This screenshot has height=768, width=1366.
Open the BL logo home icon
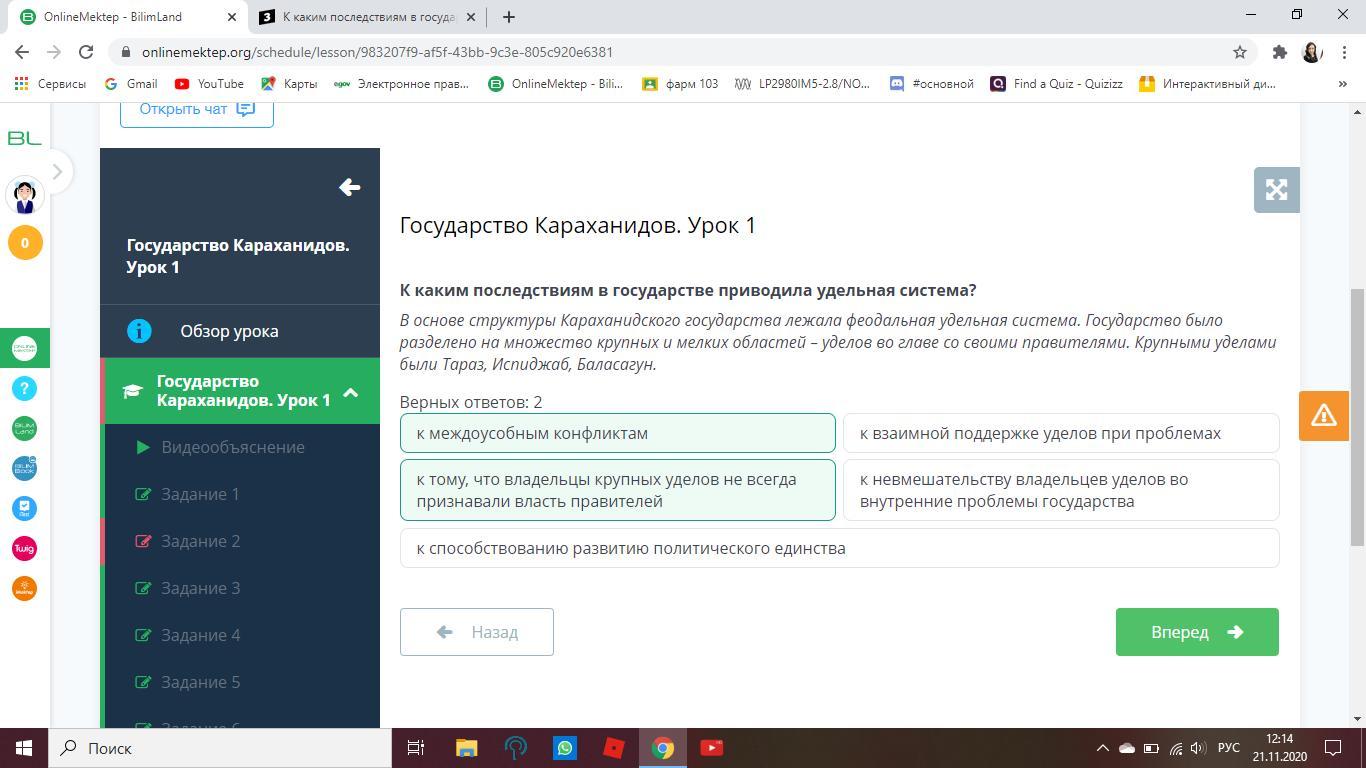[x=25, y=138]
